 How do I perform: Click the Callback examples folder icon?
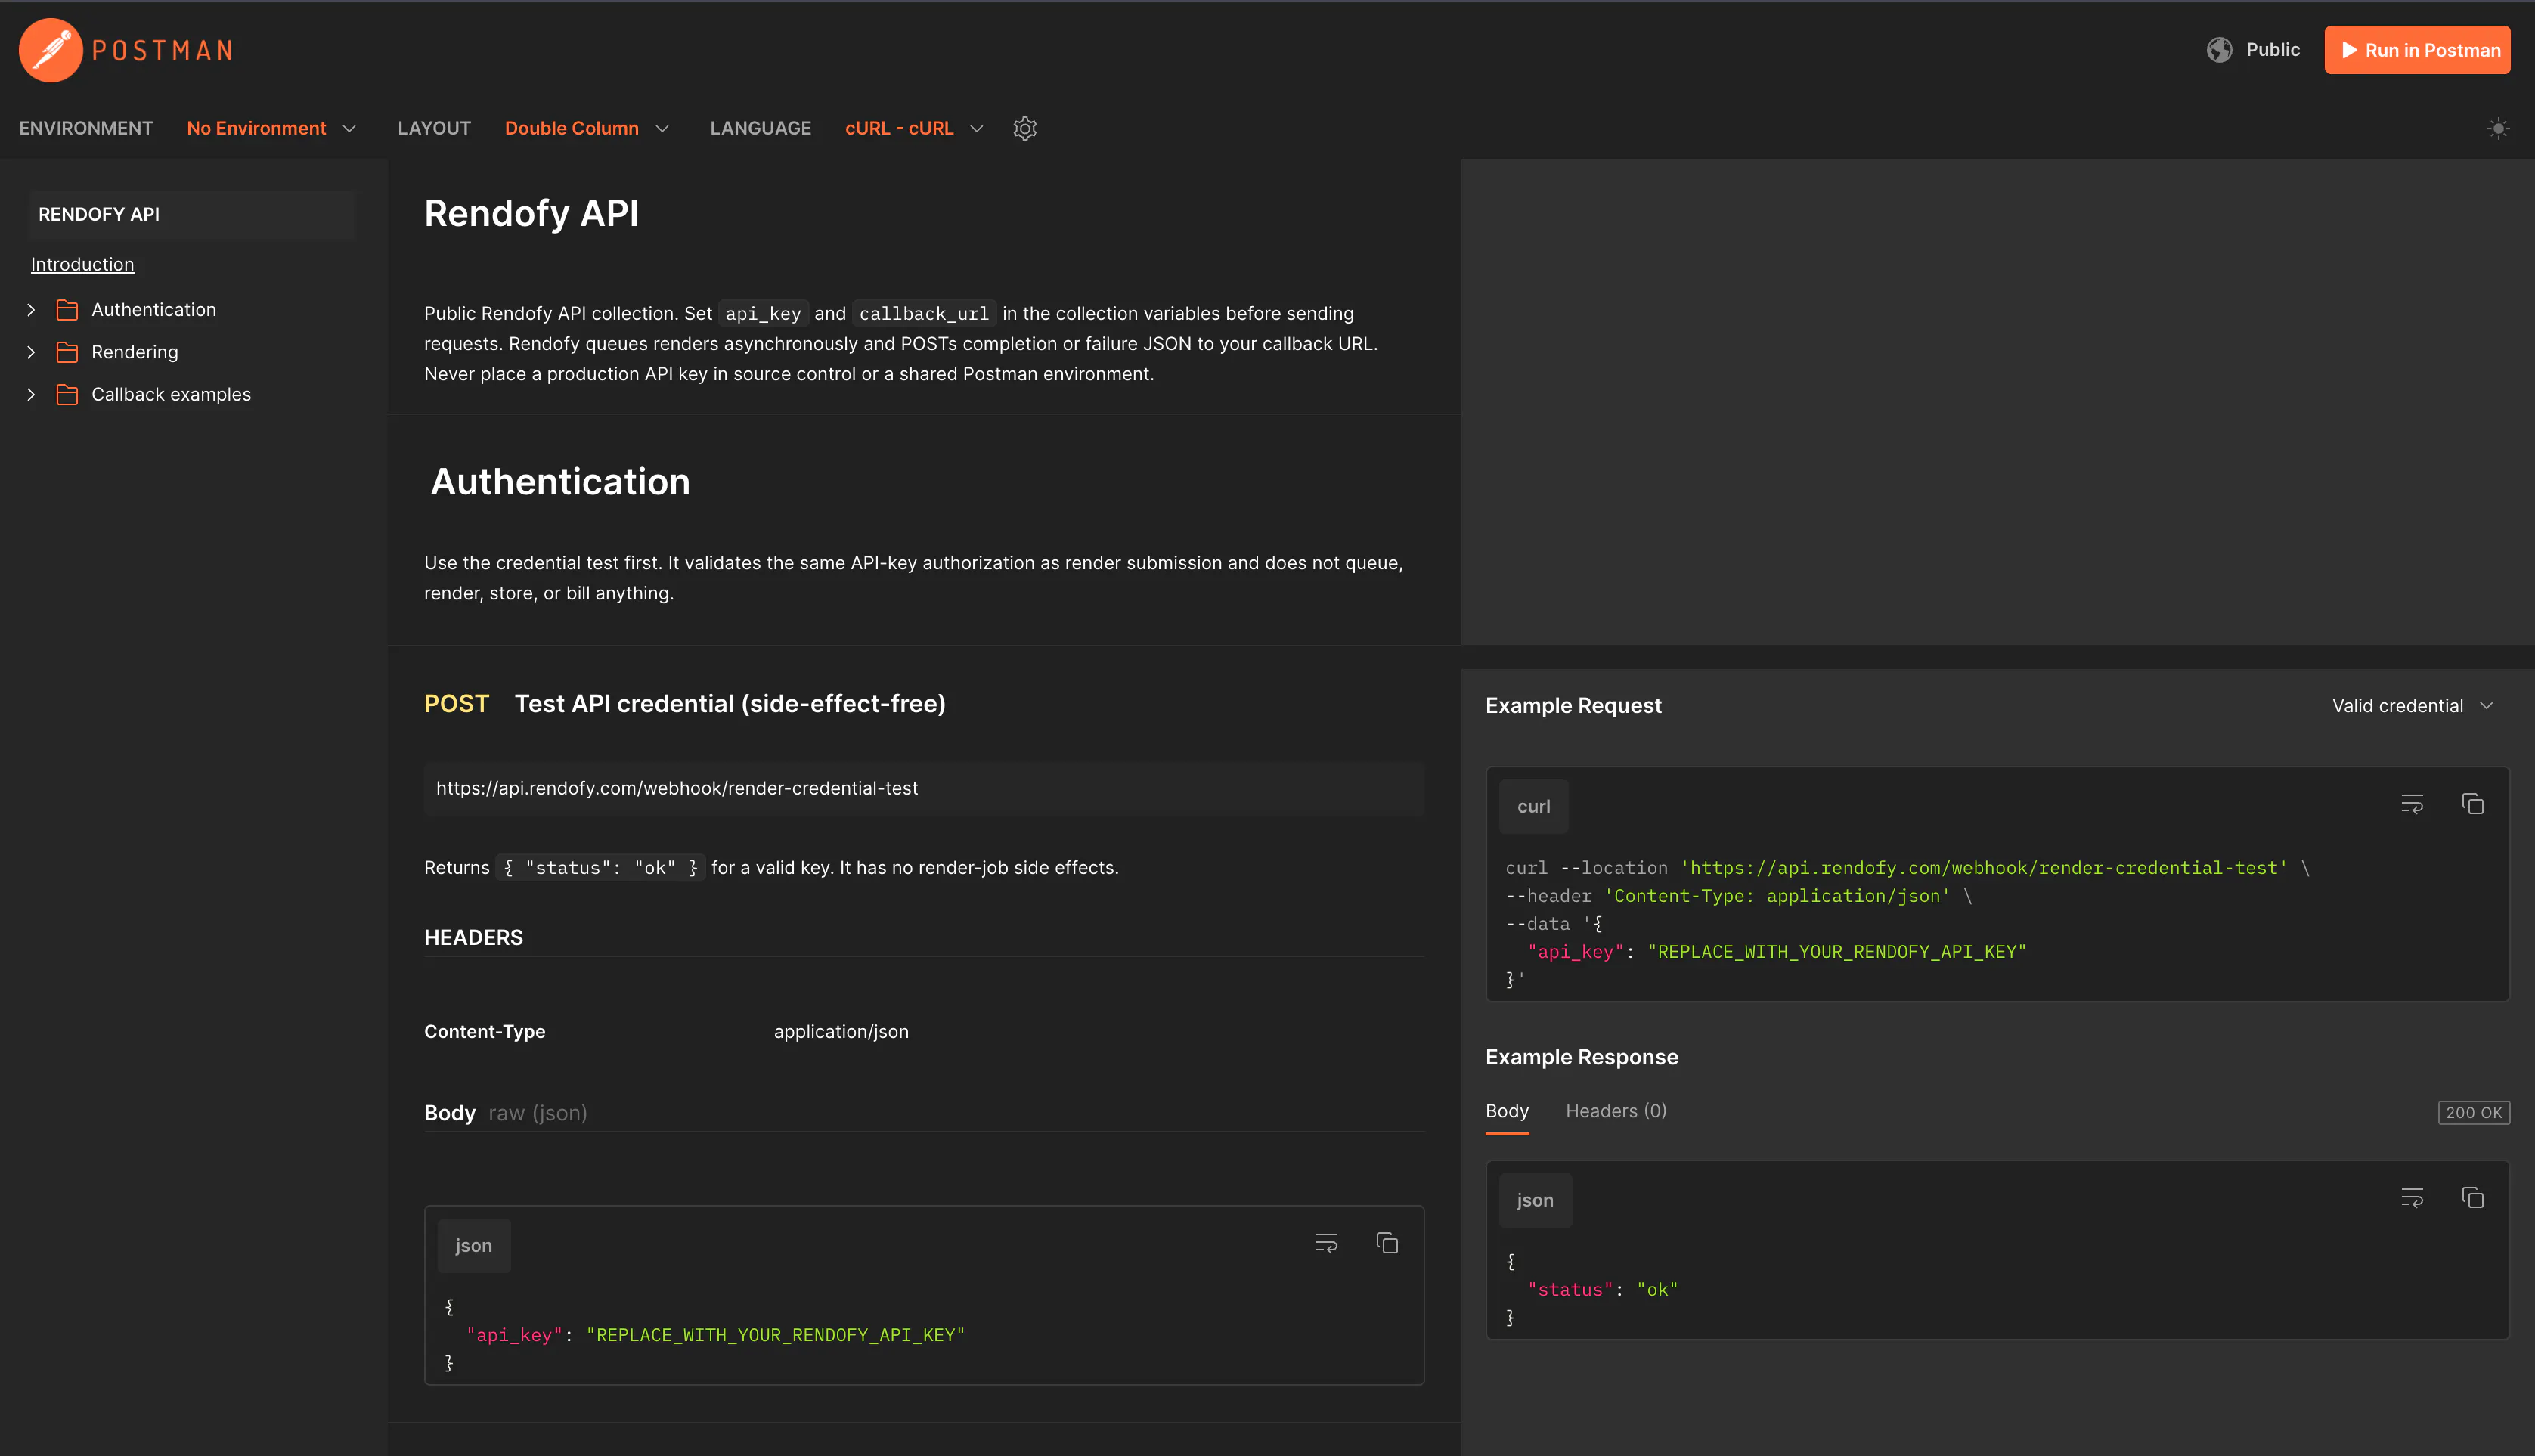tap(67, 395)
